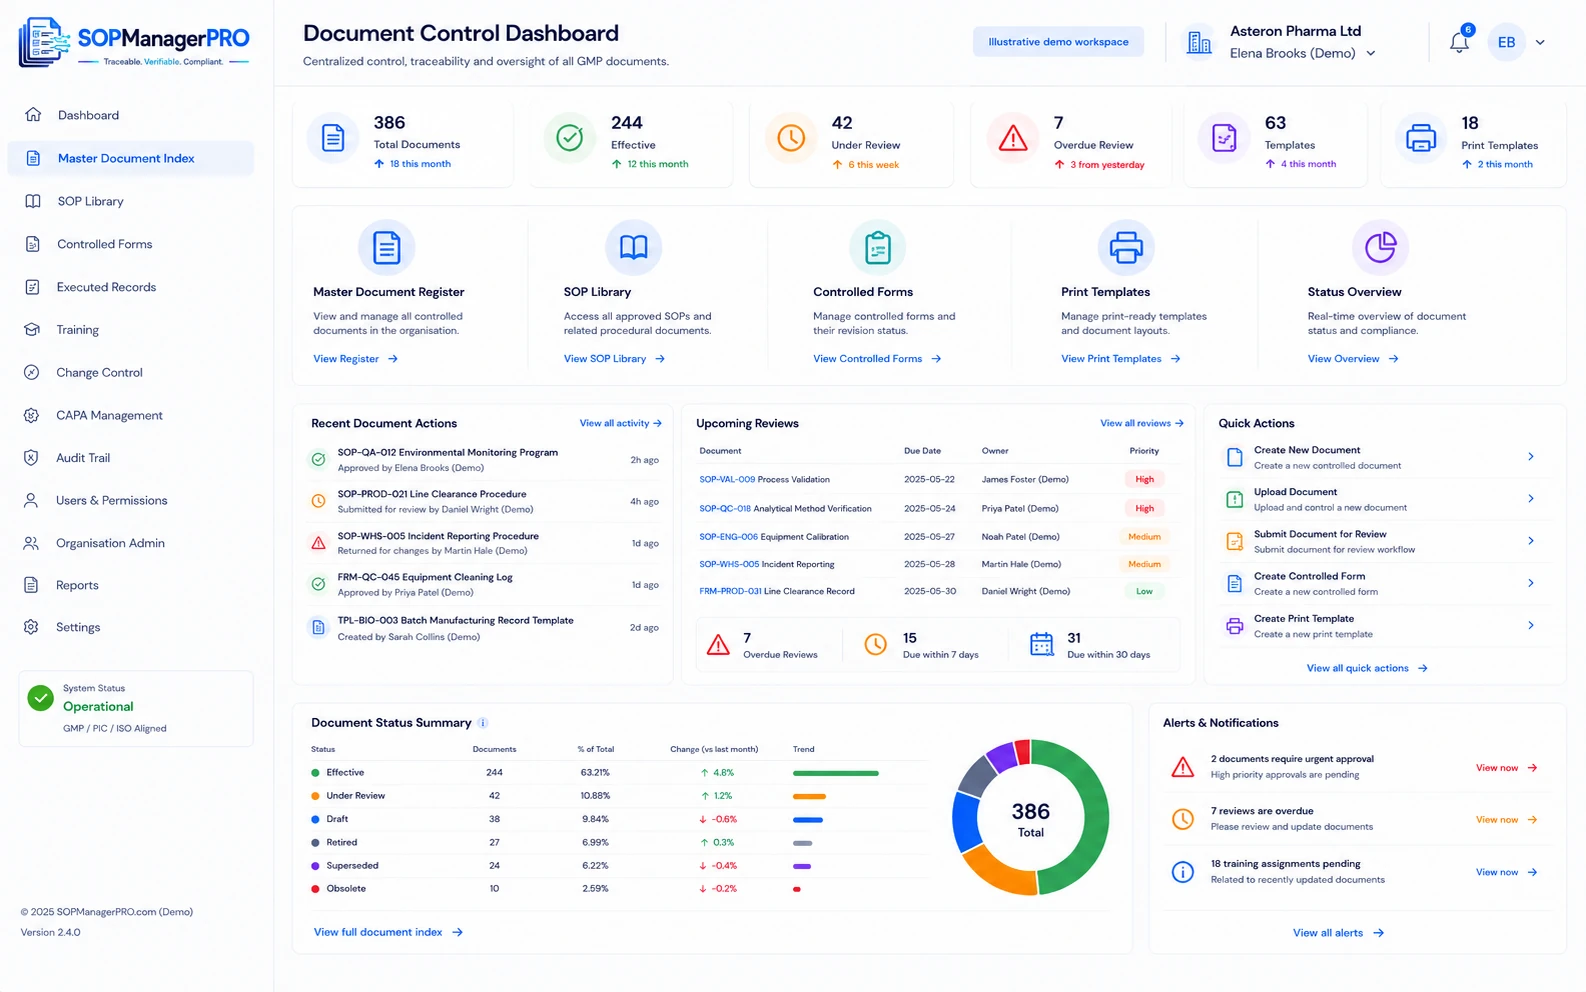Screen dimensions: 1586x992
Task: Click the calendar icon for Due within 30 days
Action: point(1042,645)
